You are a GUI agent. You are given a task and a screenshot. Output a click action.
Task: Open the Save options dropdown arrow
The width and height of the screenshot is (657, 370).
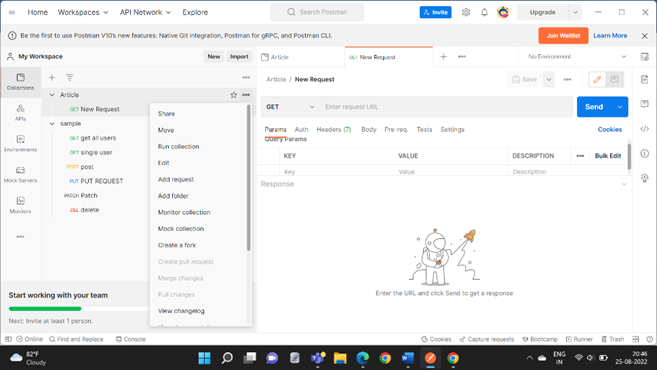[548, 80]
